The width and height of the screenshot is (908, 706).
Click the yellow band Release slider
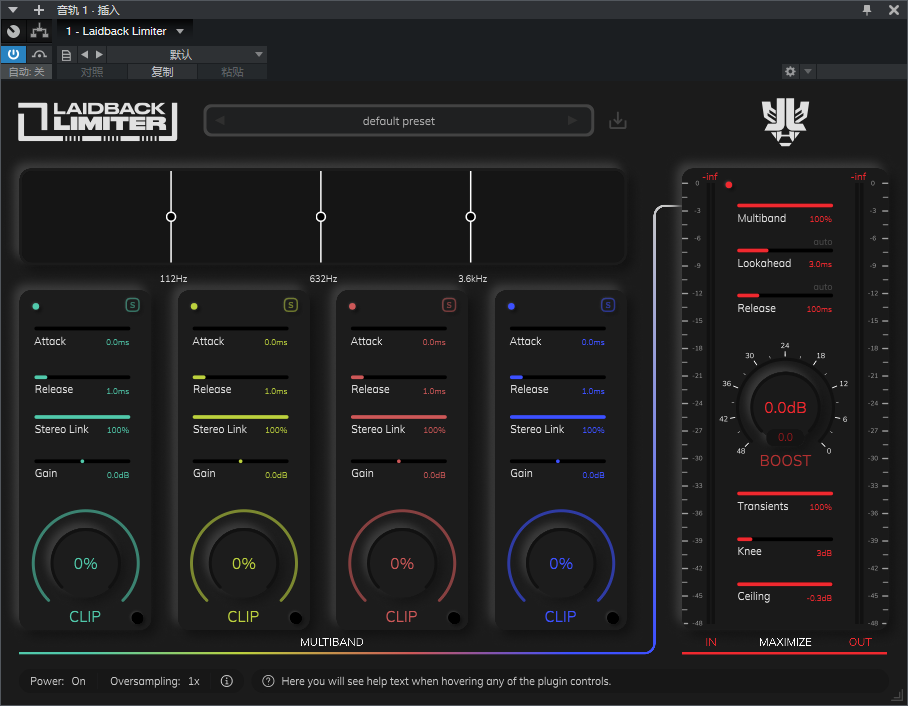[x=240, y=377]
